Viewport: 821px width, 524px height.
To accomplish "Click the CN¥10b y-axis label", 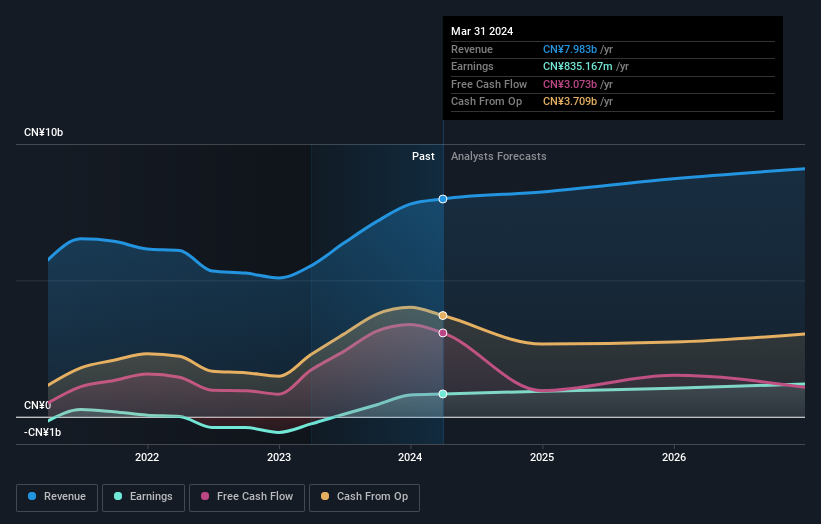I will coord(43,132).
